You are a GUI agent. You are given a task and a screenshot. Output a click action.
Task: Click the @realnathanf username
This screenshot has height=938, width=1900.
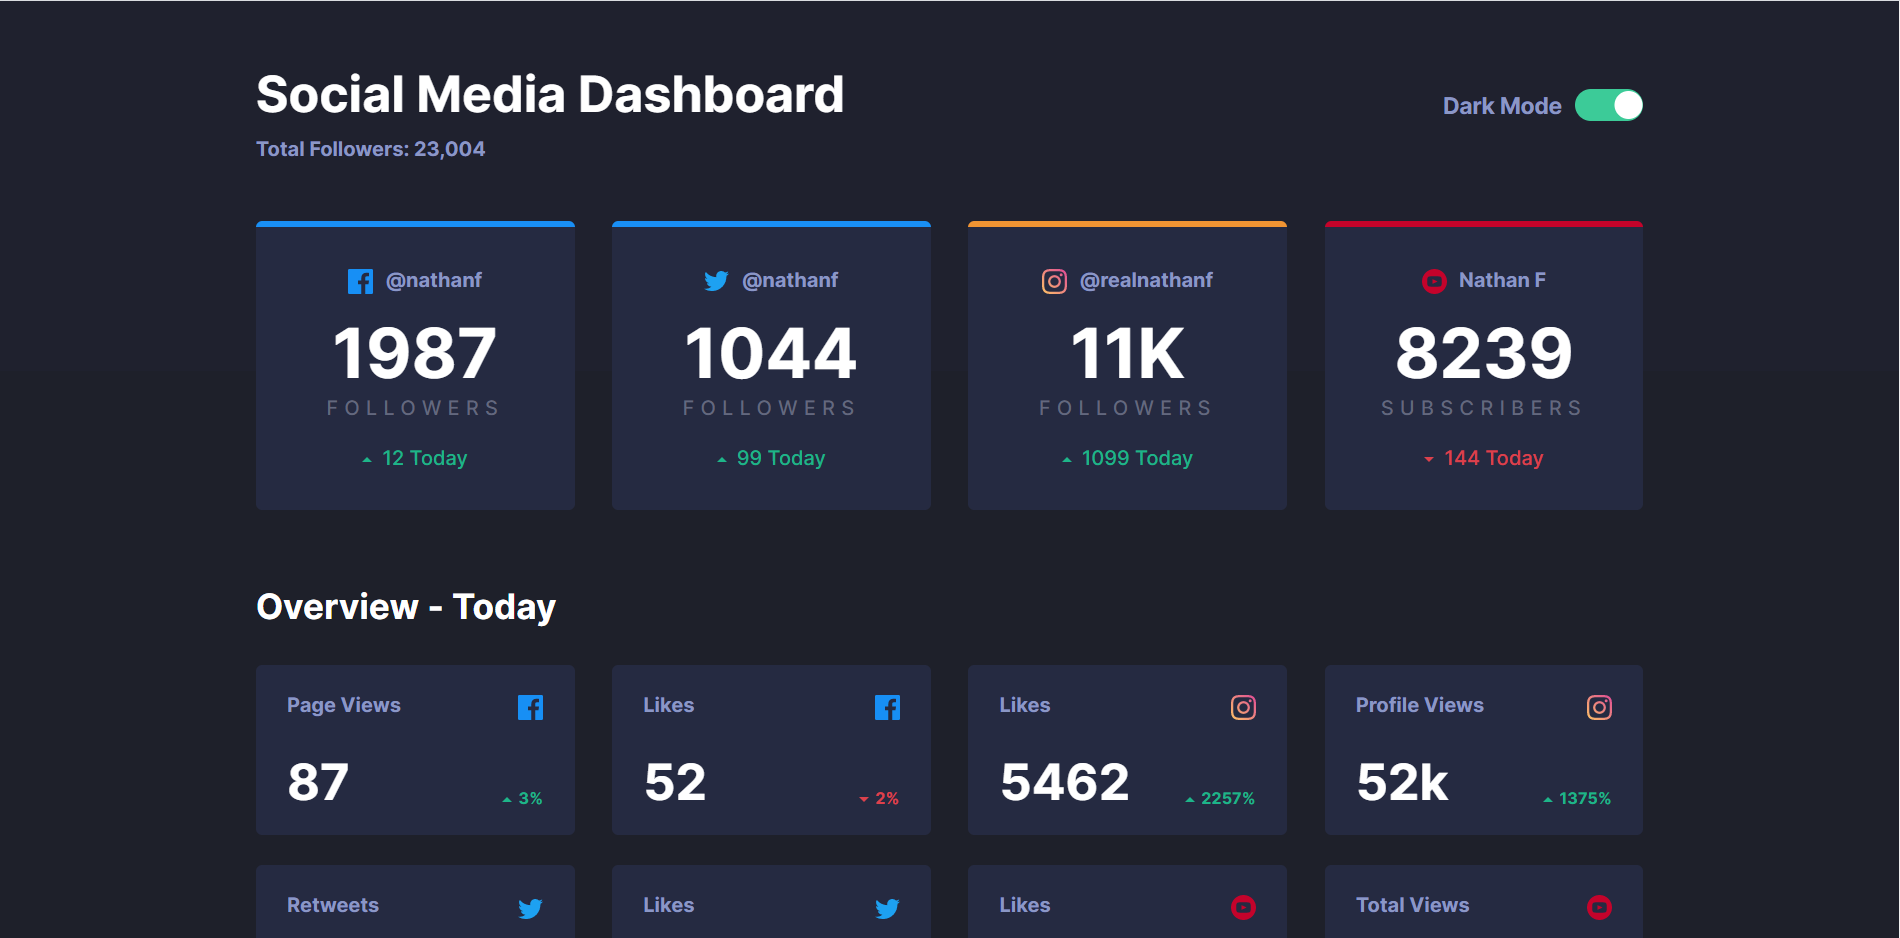[x=1146, y=280]
